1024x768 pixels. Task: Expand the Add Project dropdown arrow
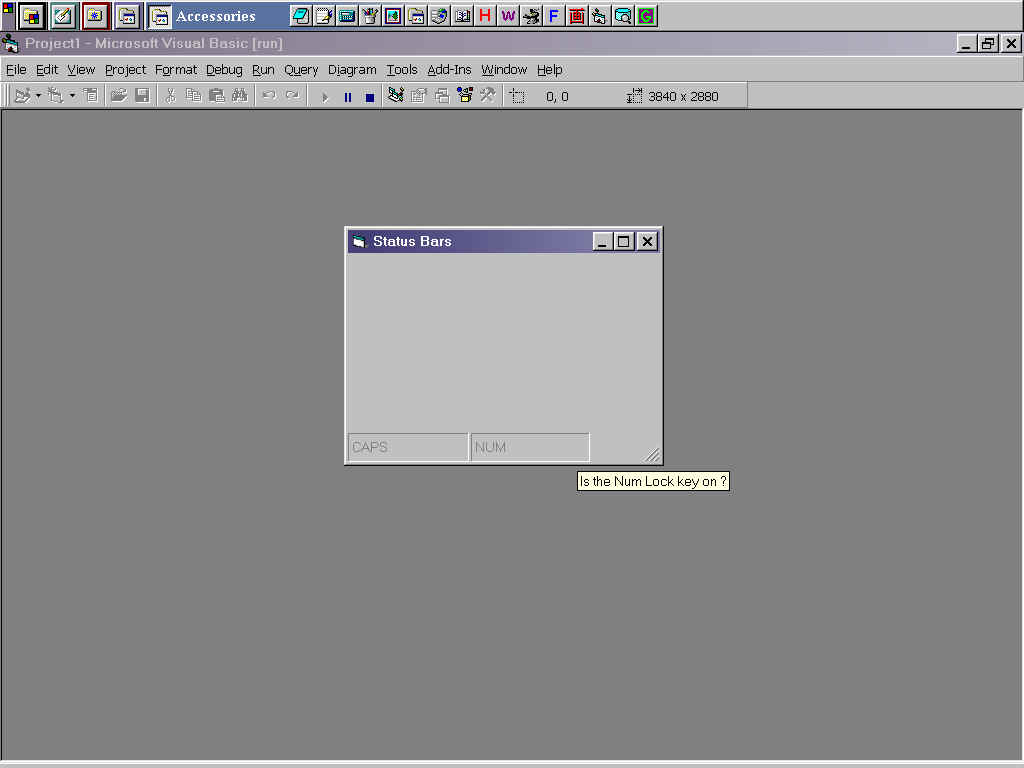pos(38,96)
